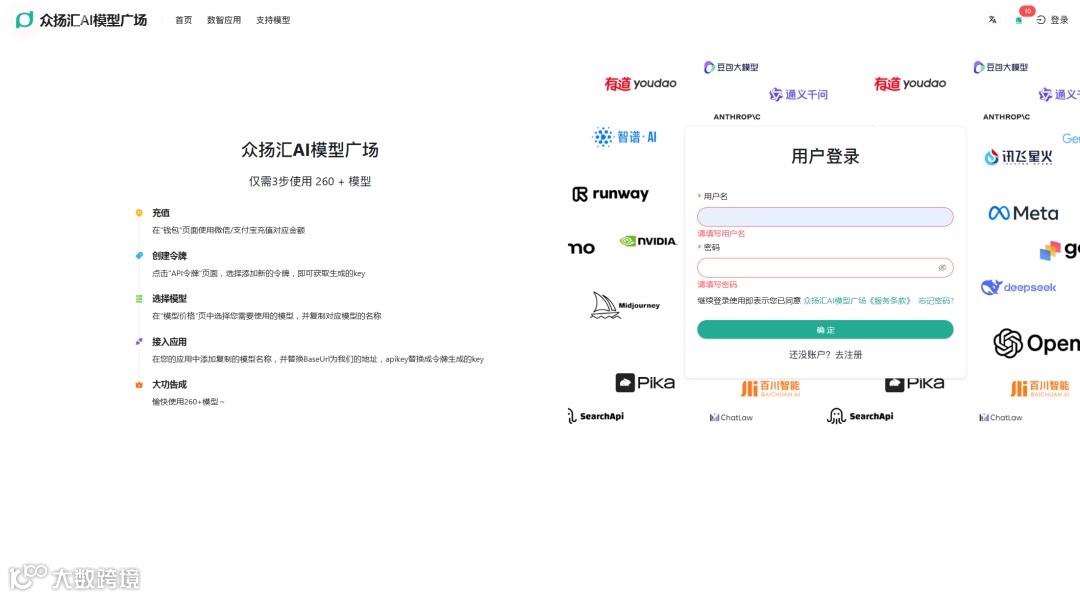
Task: Click the 用户名 input field
Action: [x=825, y=217]
